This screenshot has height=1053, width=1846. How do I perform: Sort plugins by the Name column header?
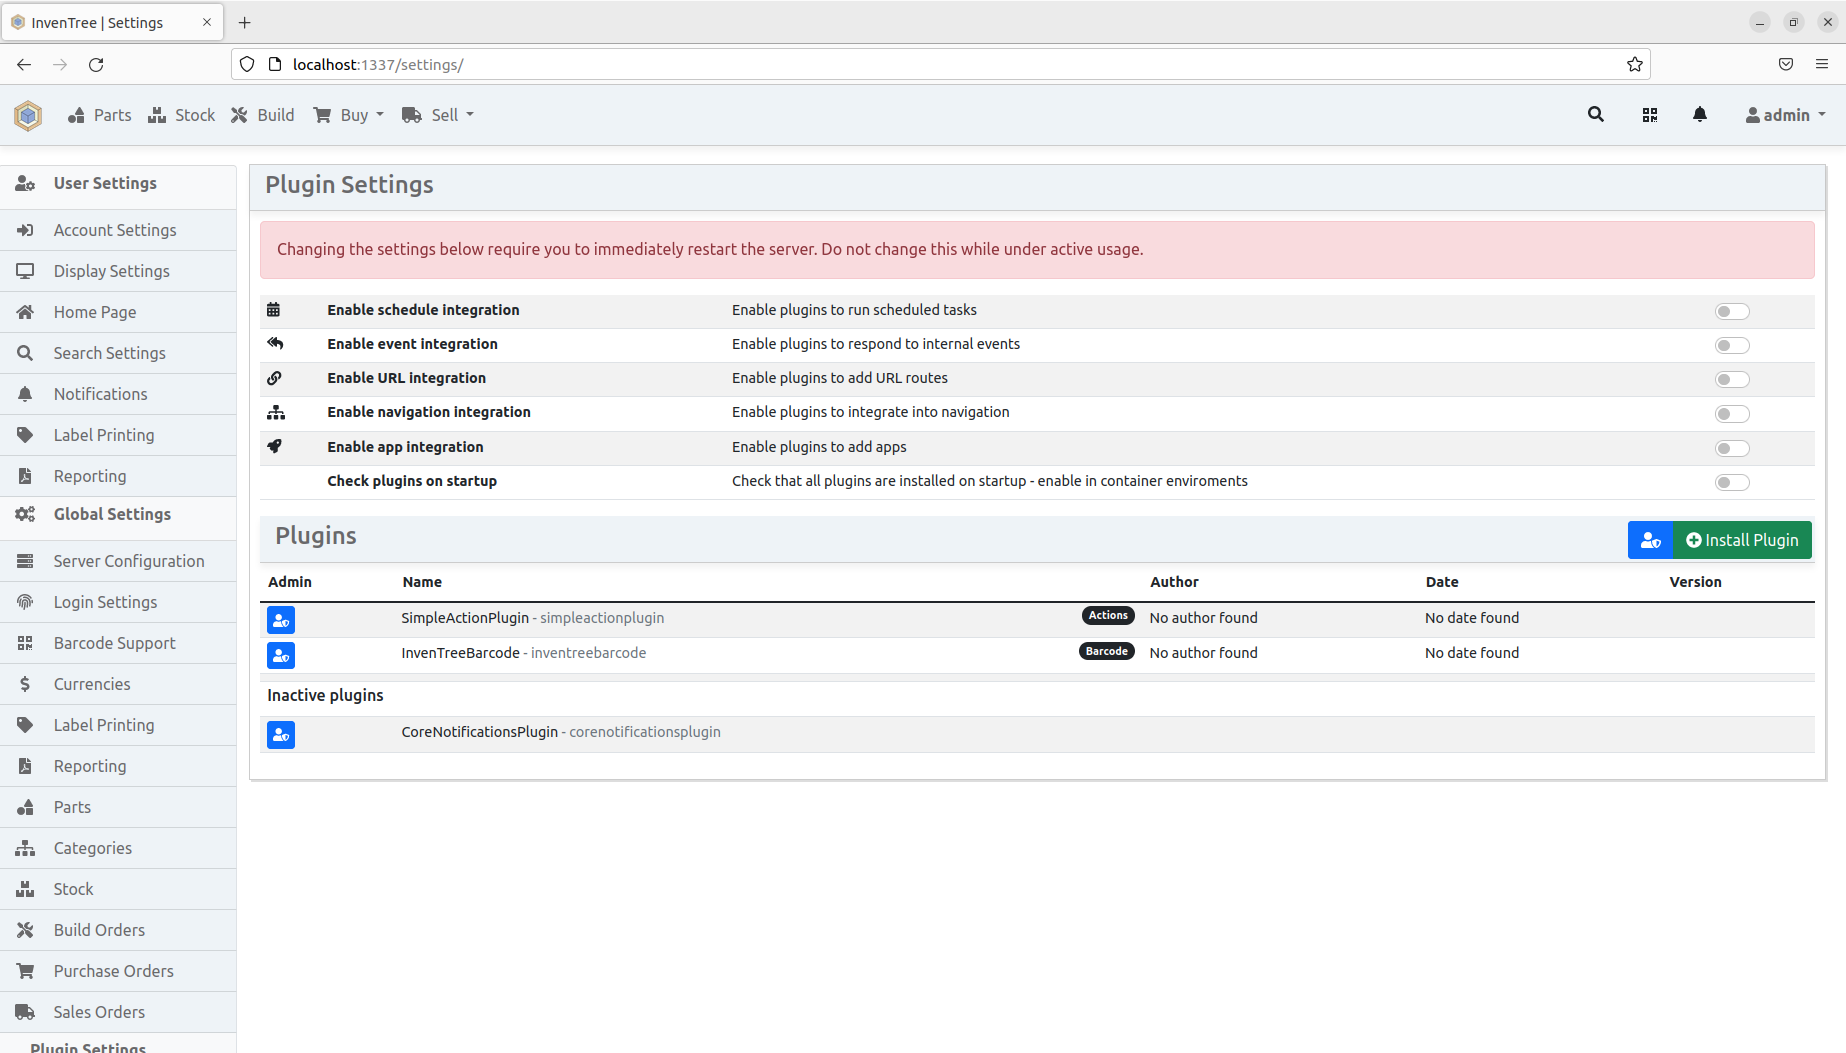click(x=422, y=582)
